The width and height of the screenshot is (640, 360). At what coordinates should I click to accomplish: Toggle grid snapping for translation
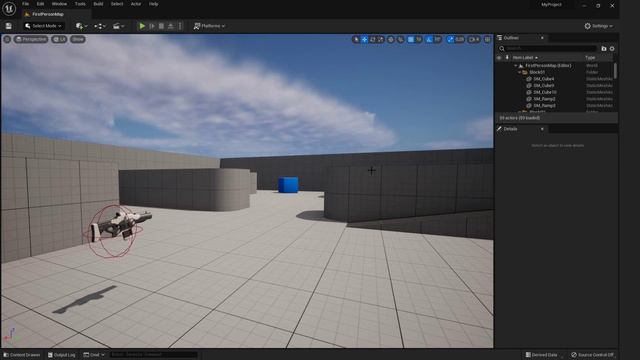pos(411,39)
